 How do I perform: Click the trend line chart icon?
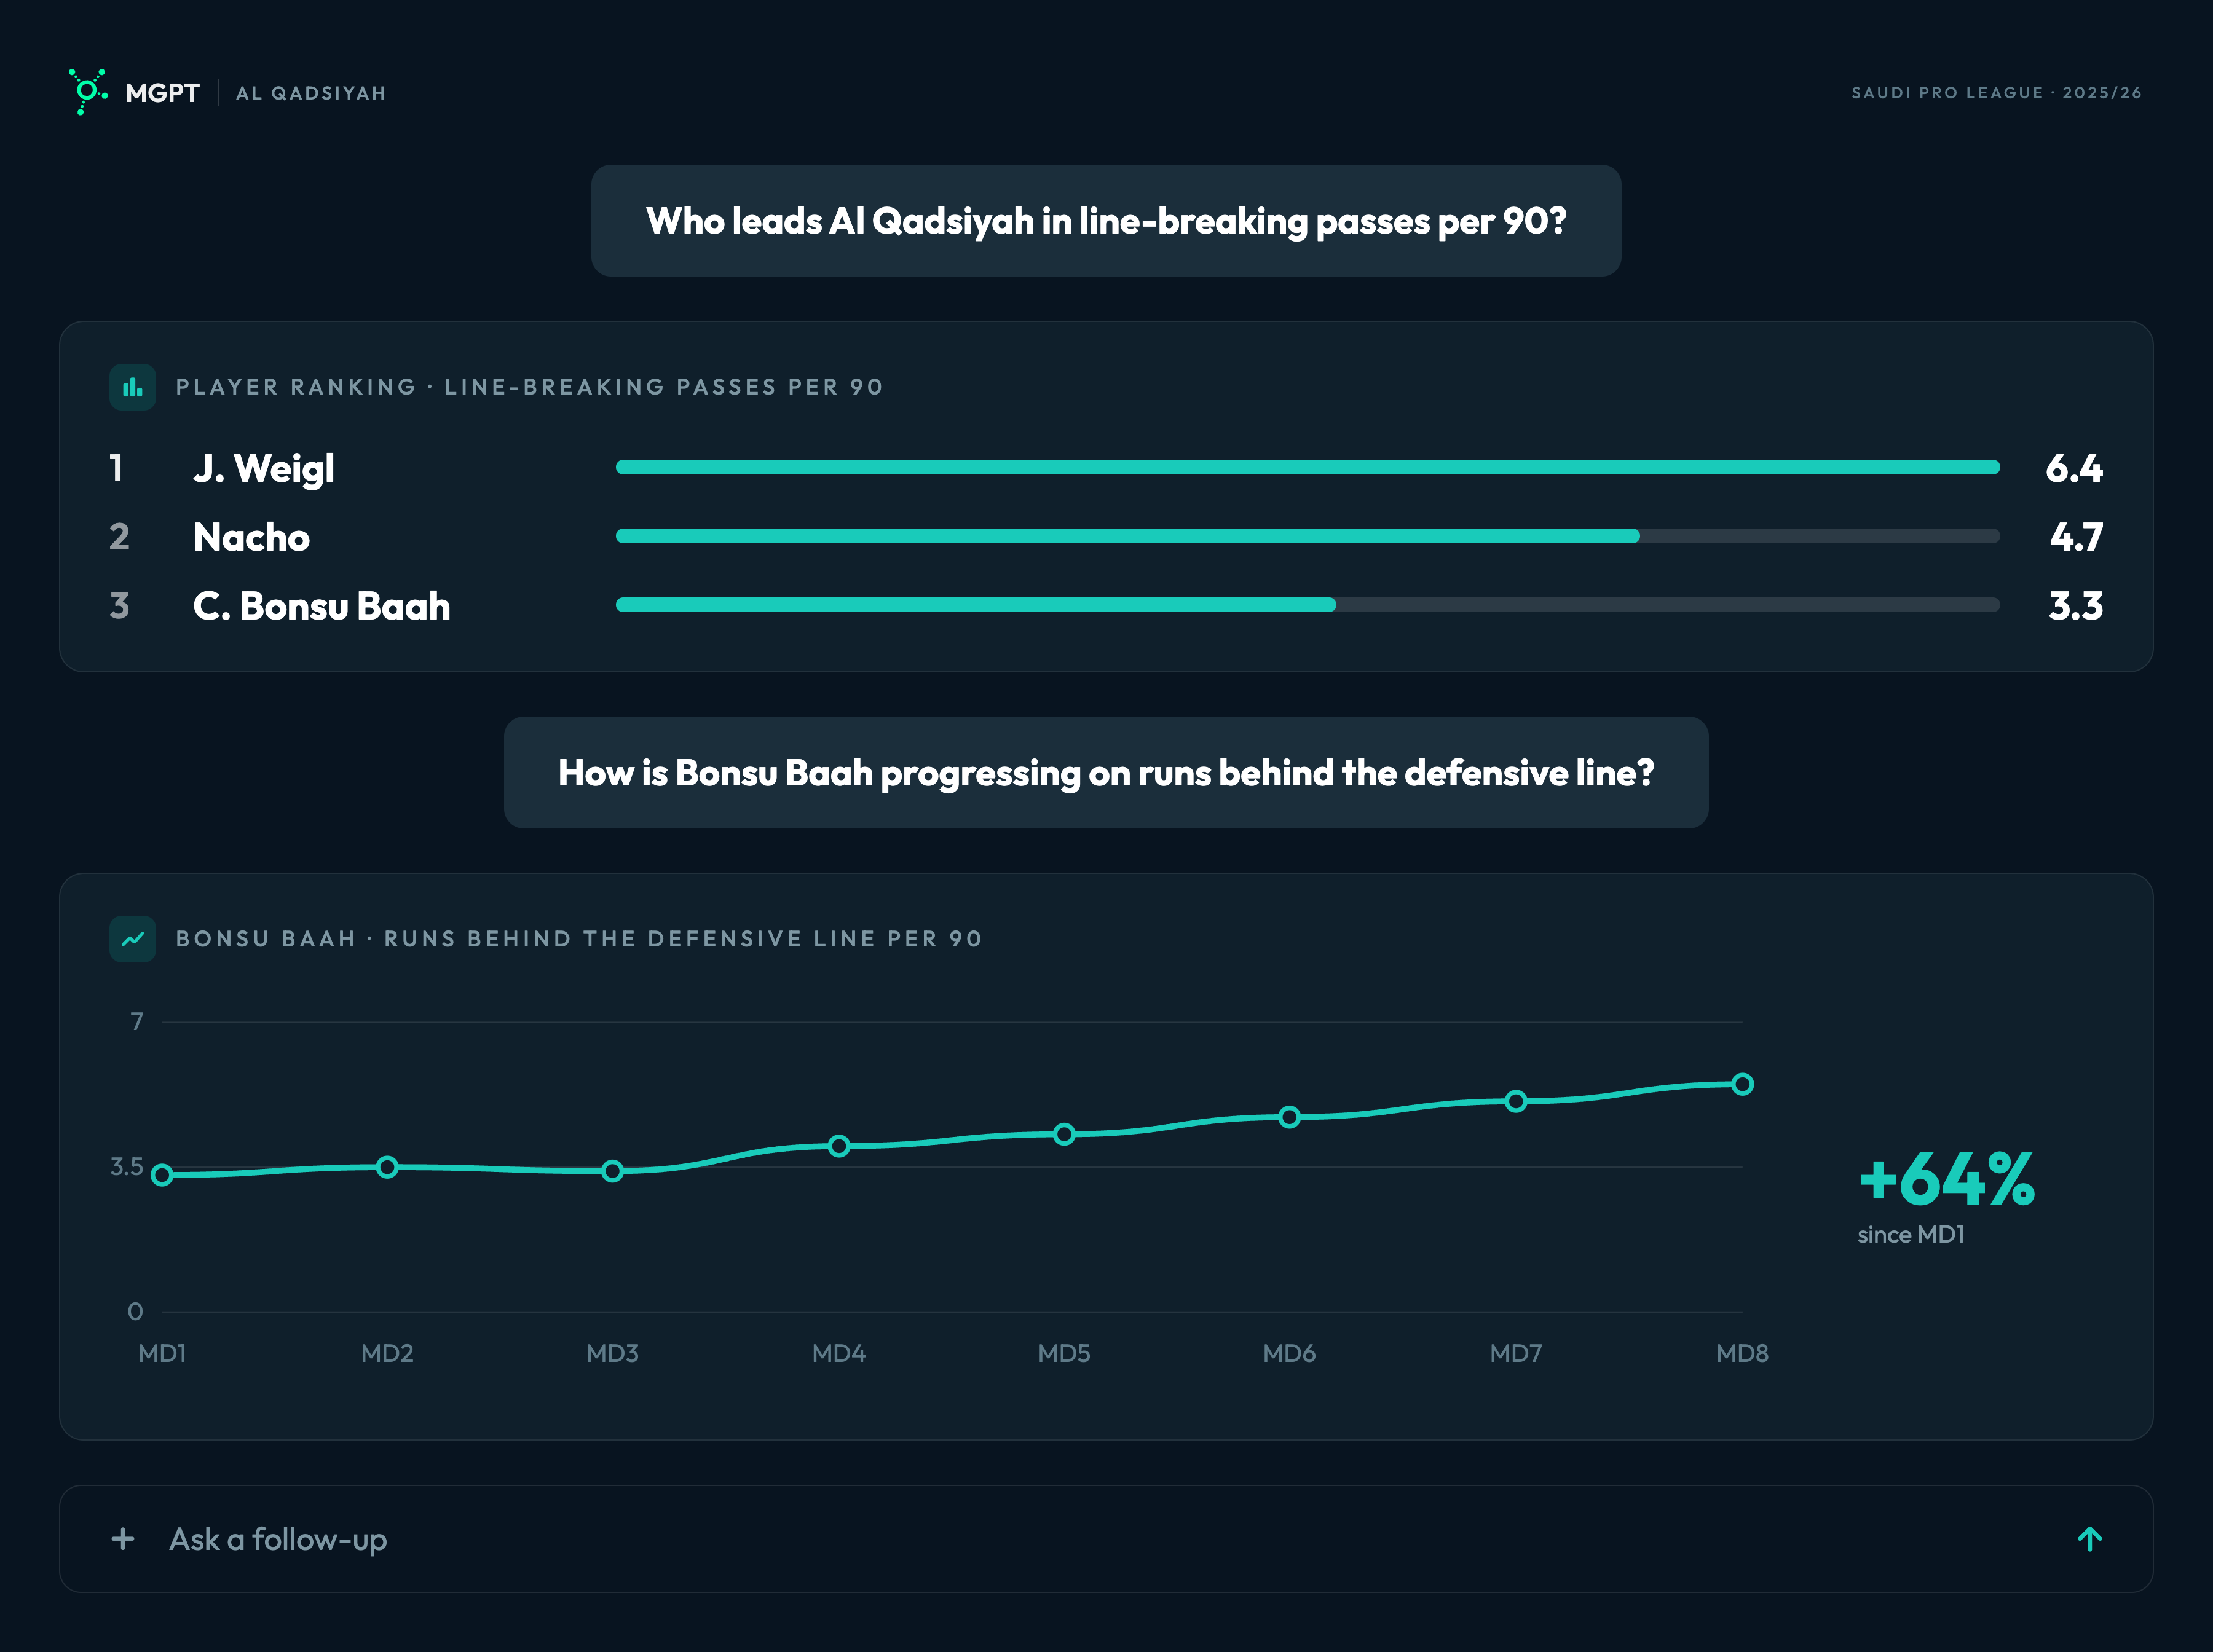133,939
